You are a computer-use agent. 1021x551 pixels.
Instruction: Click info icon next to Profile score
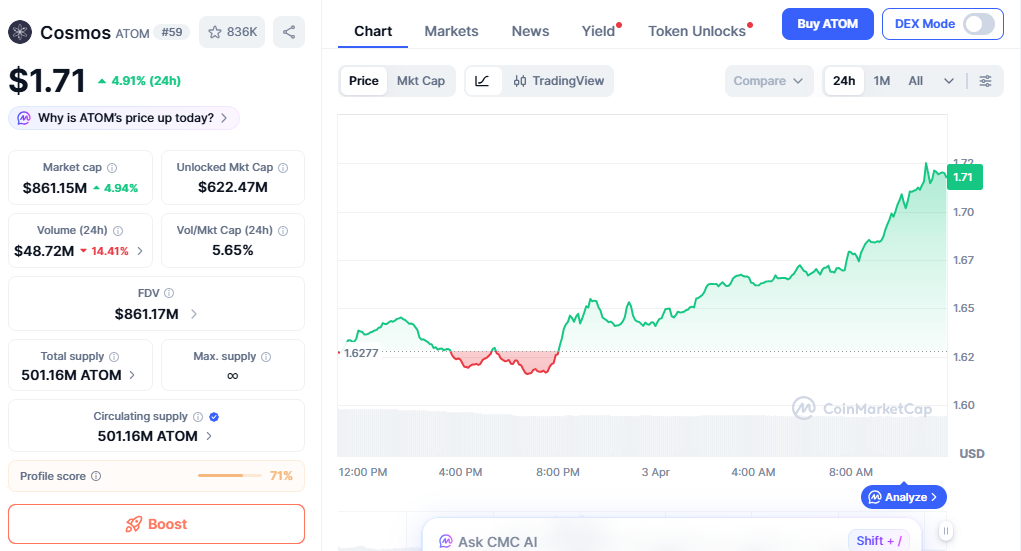click(96, 476)
